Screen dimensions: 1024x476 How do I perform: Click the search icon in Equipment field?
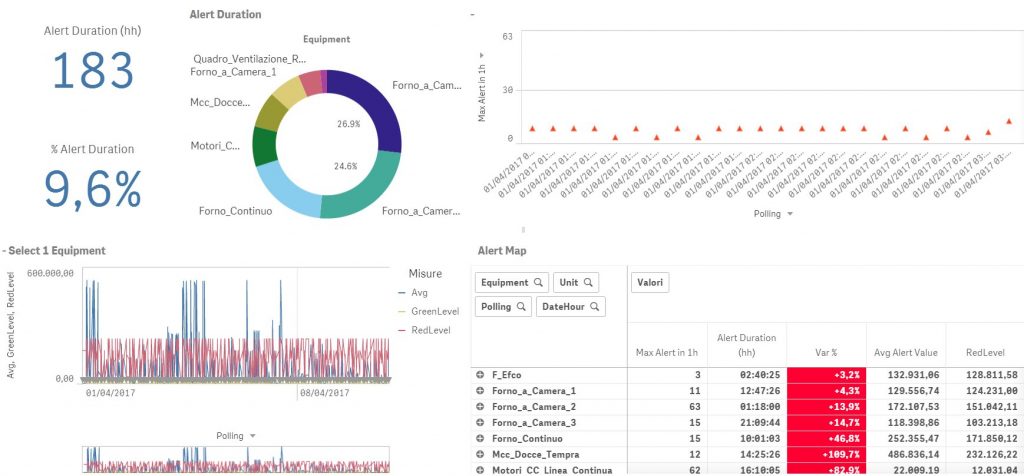point(539,283)
